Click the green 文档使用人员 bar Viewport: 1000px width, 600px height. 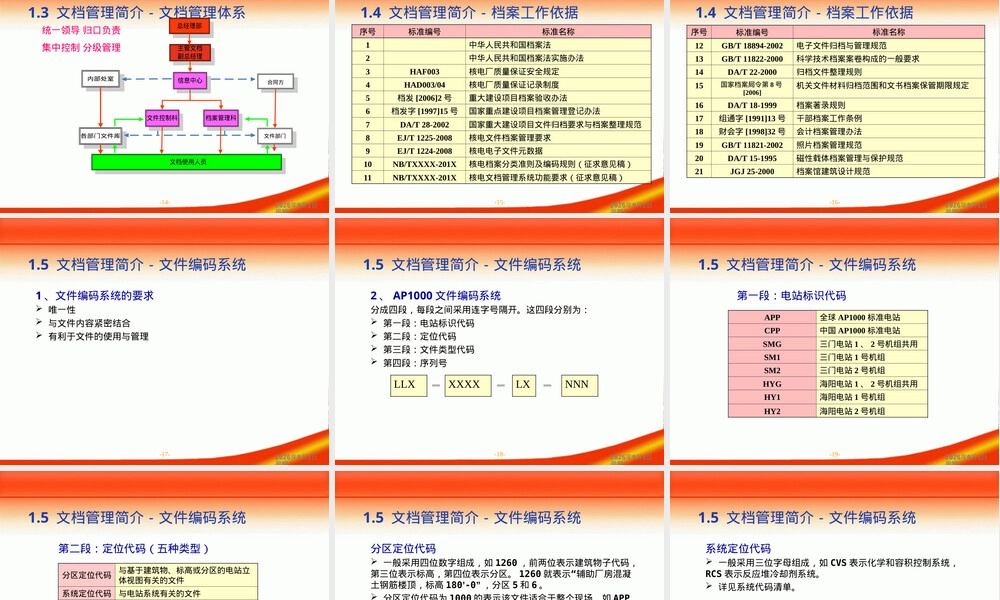pos(187,162)
